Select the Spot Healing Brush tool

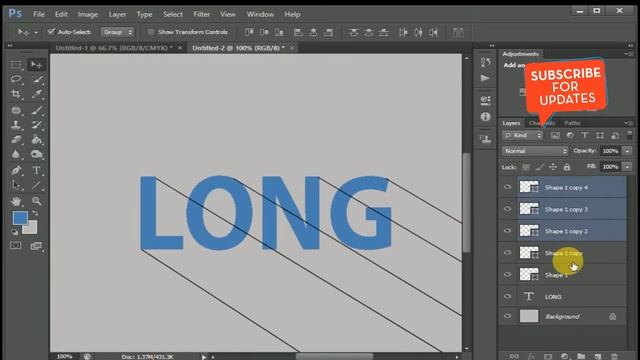pyautogui.click(x=16, y=110)
